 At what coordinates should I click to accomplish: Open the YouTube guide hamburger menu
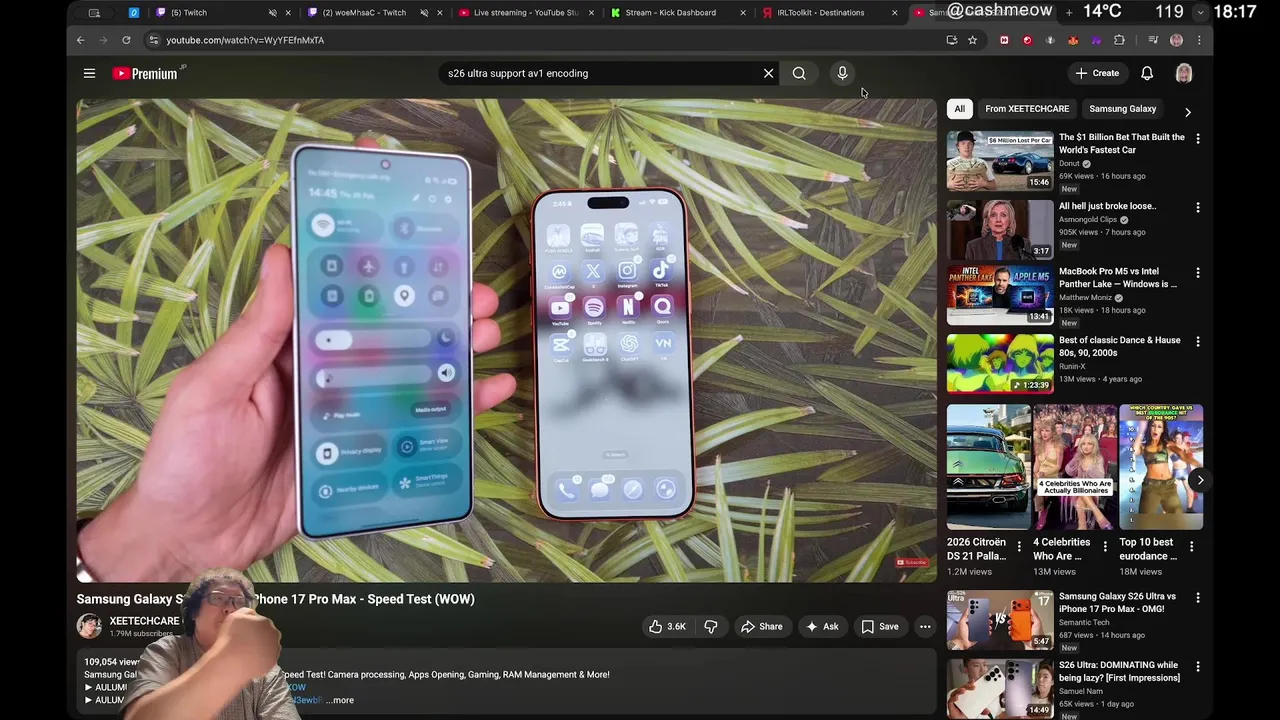[89, 73]
